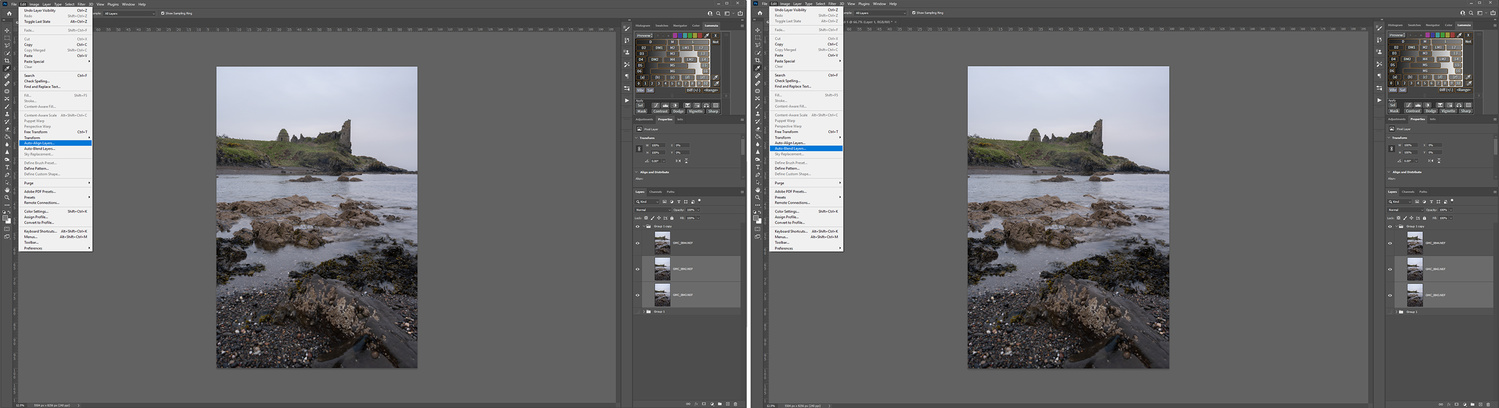This screenshot has height=408, width=1499.
Task: Click Keyboard Shortcuts in left window Edit menu
Action: click(x=56, y=231)
